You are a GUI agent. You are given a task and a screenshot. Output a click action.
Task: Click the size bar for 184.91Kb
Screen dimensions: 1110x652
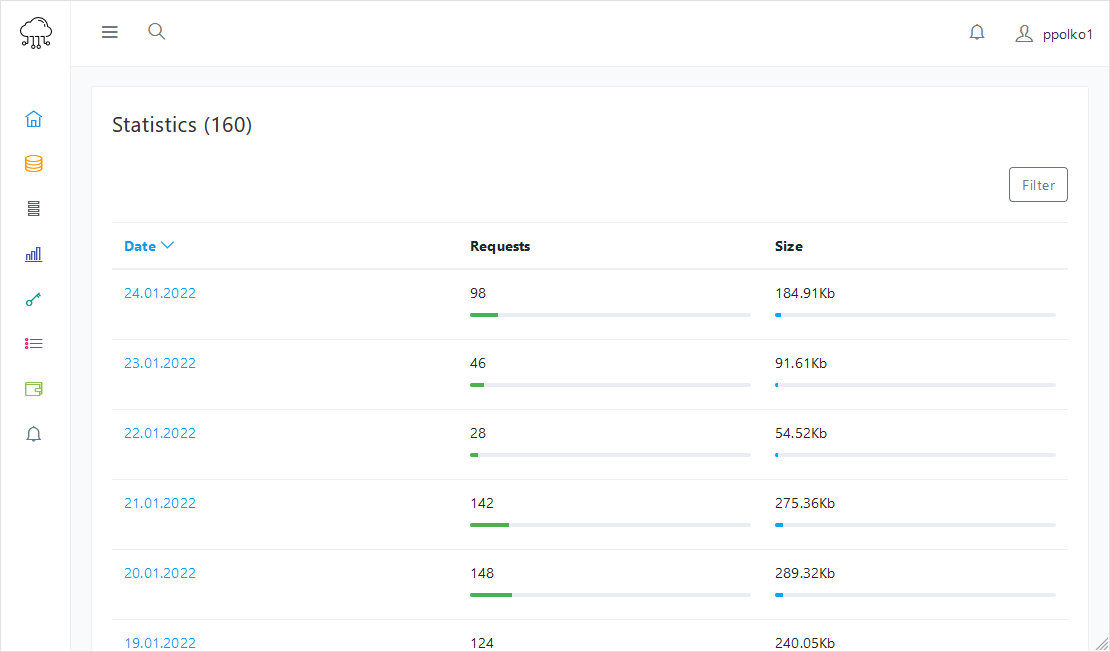[915, 315]
